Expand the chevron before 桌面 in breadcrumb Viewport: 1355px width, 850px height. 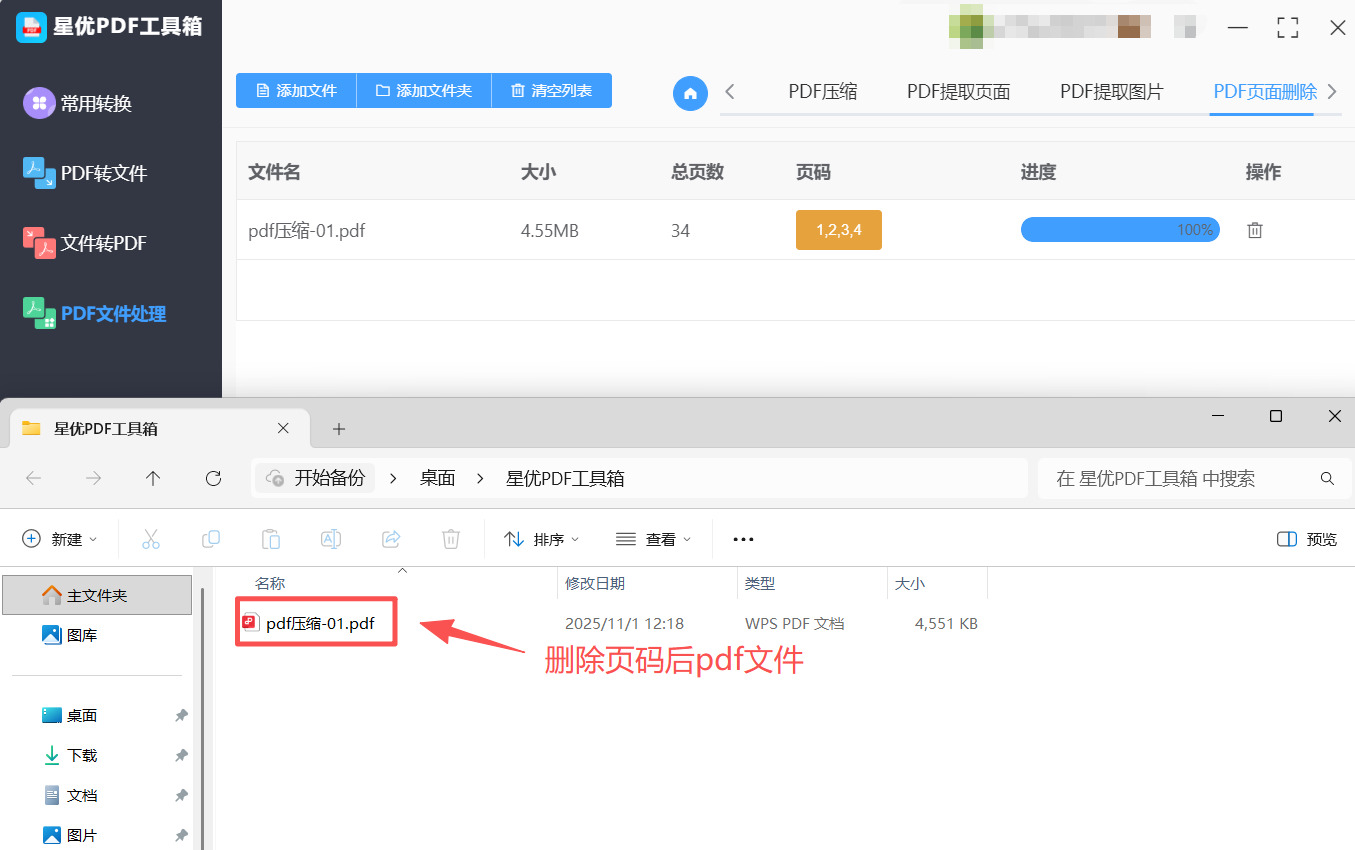tap(394, 478)
